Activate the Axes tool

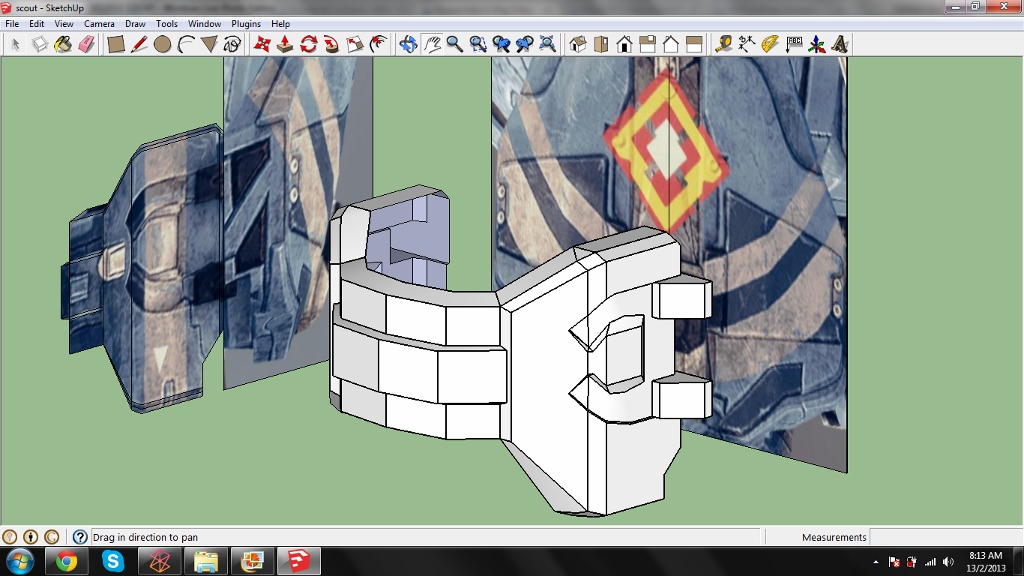[817, 44]
